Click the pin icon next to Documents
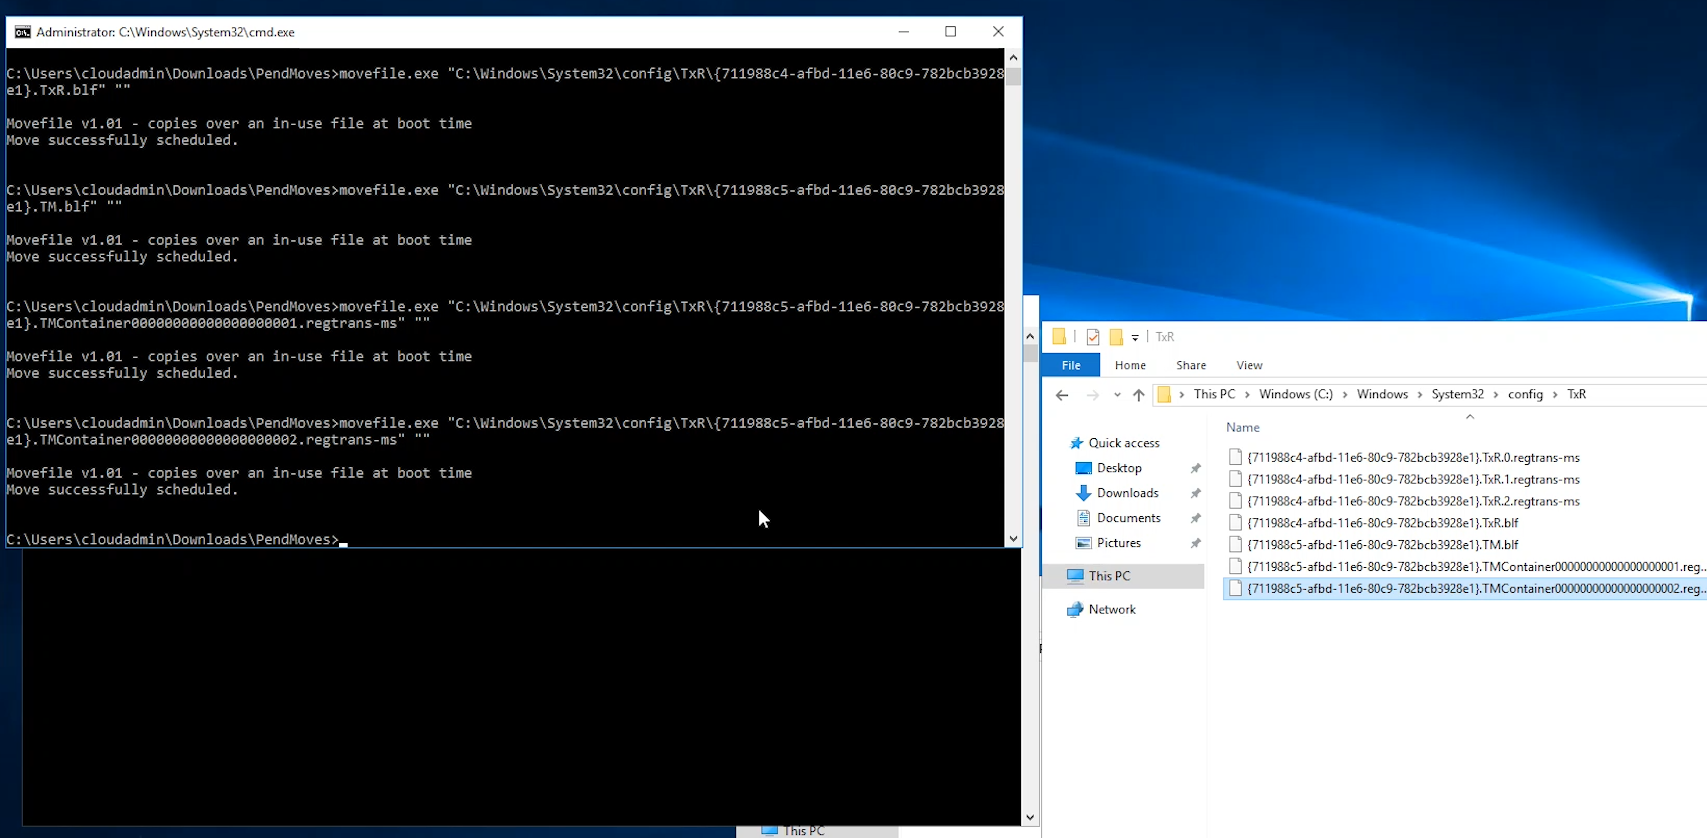1707x838 pixels. pyautogui.click(x=1195, y=518)
